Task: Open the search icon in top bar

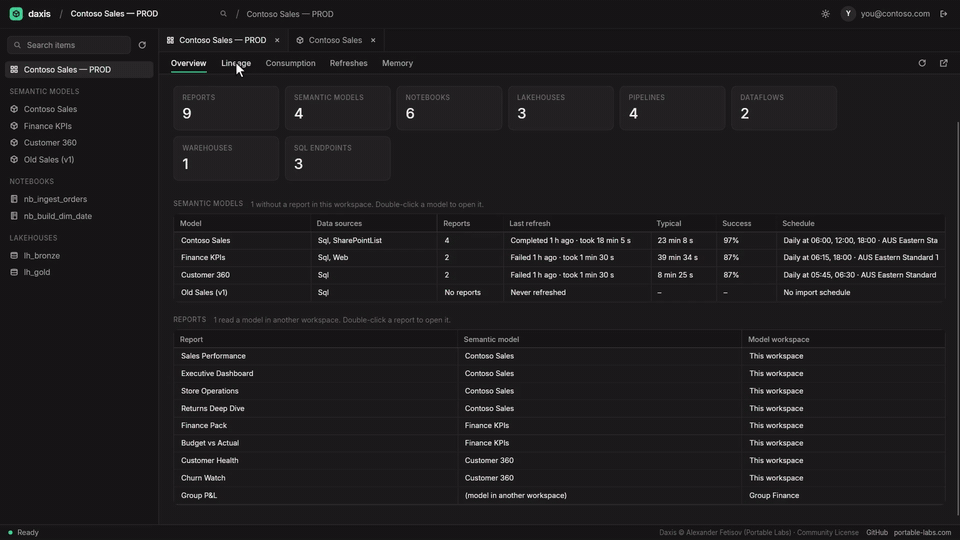Action: pyautogui.click(x=223, y=13)
